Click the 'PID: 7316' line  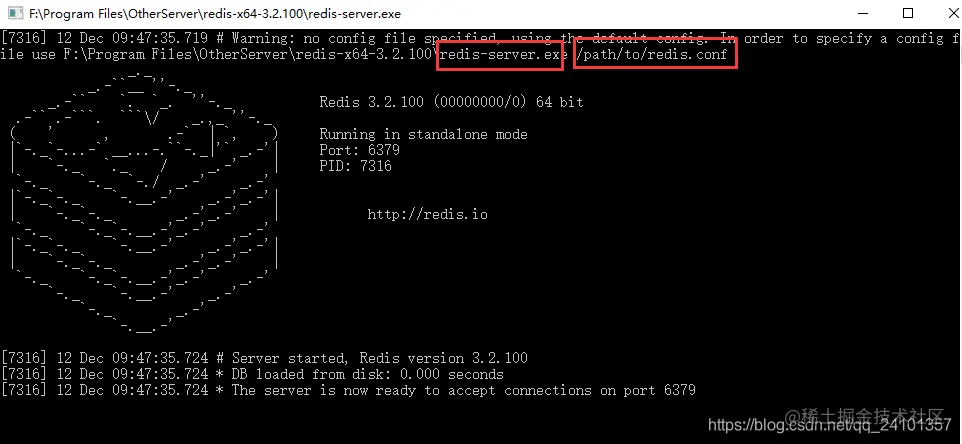point(355,166)
